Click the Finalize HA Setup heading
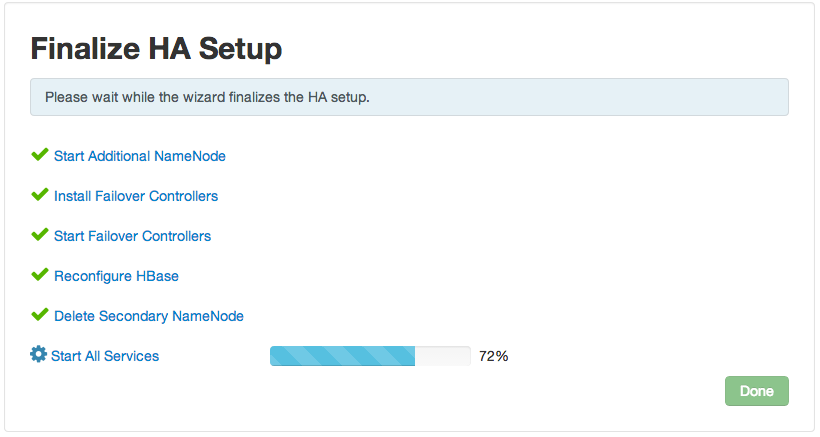 click(x=156, y=49)
